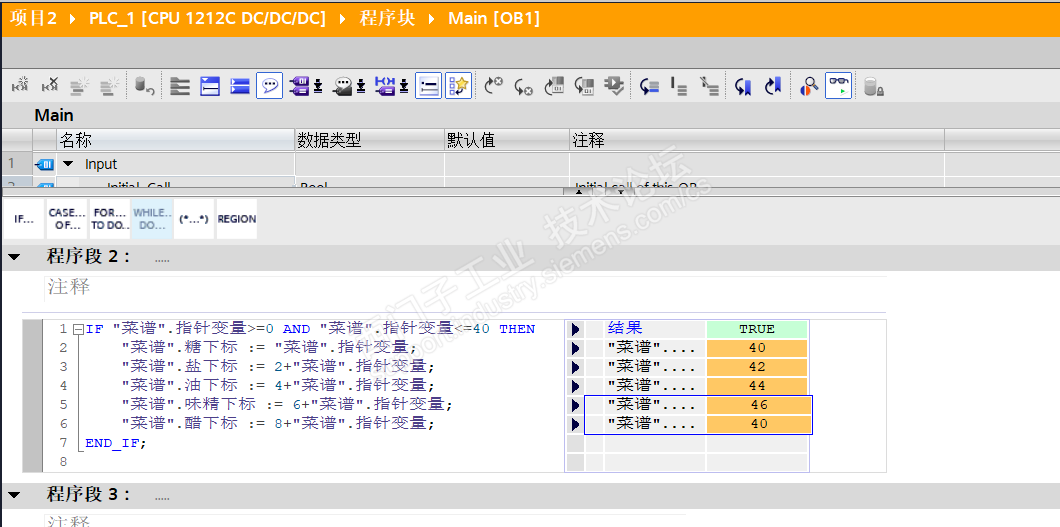The width and height of the screenshot is (1060, 527).
Task: Expand watch row arrow showing value 46
Action: click(575, 405)
